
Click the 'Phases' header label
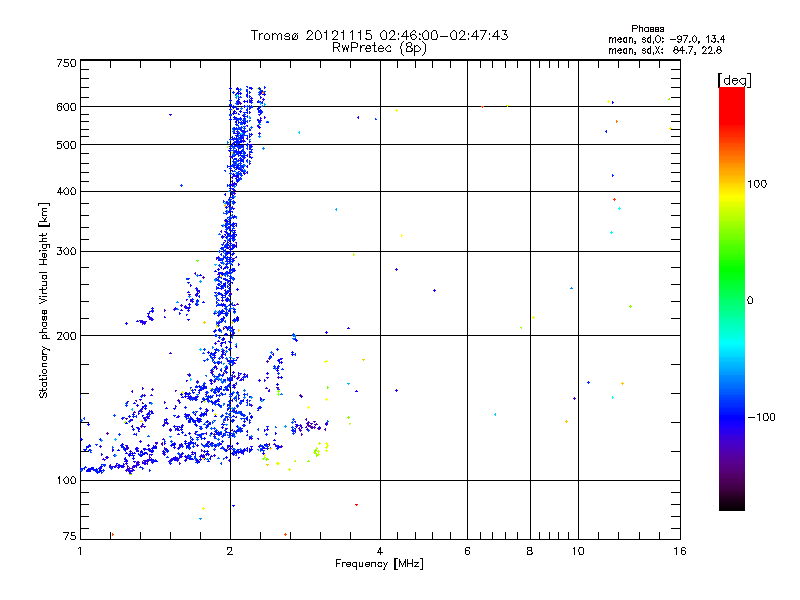point(647,29)
